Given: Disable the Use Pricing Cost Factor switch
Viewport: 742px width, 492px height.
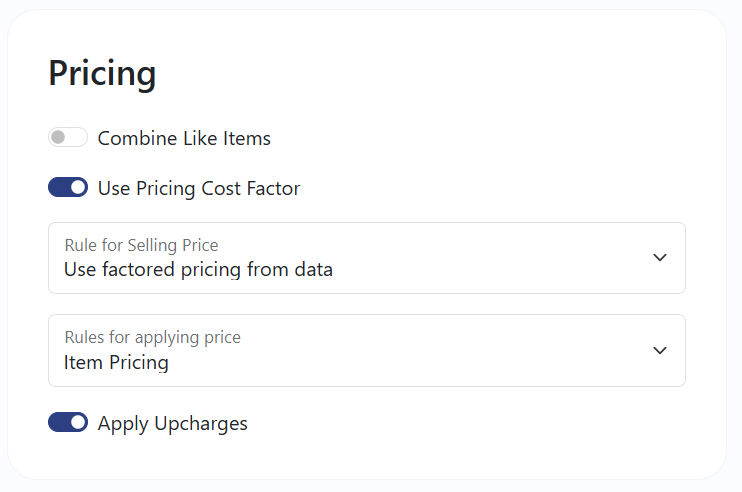Looking at the screenshot, I should (68, 188).
